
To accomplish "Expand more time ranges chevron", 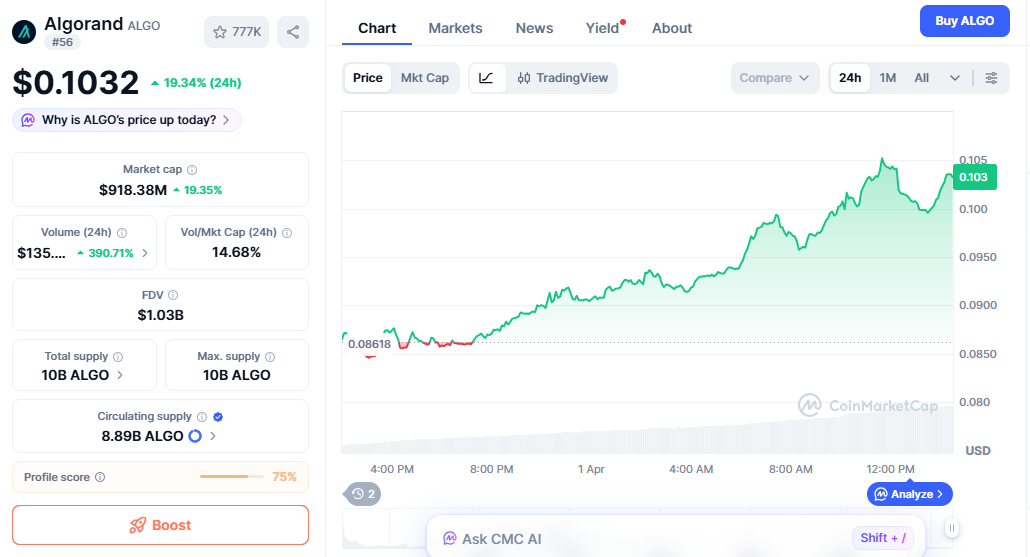I will tap(955, 78).
